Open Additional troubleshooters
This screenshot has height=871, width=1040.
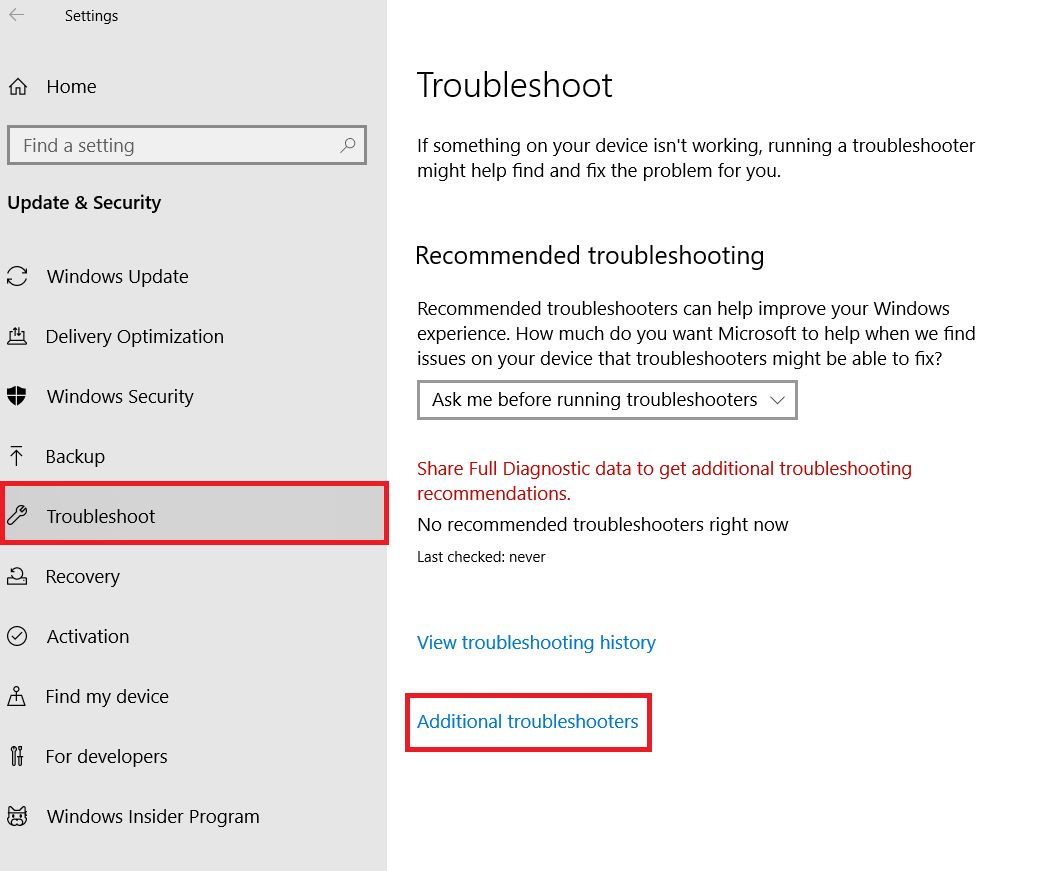click(528, 720)
